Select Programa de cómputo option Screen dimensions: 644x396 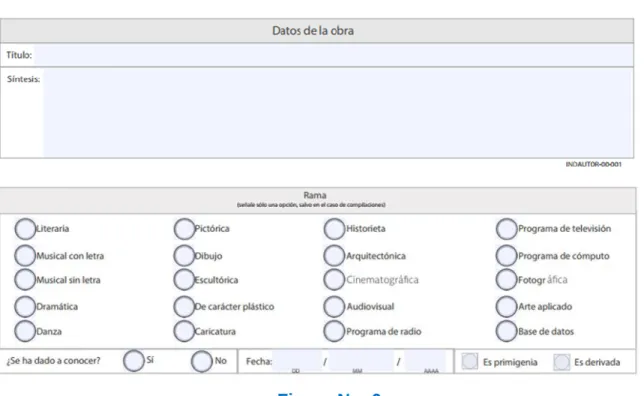pos(506,256)
